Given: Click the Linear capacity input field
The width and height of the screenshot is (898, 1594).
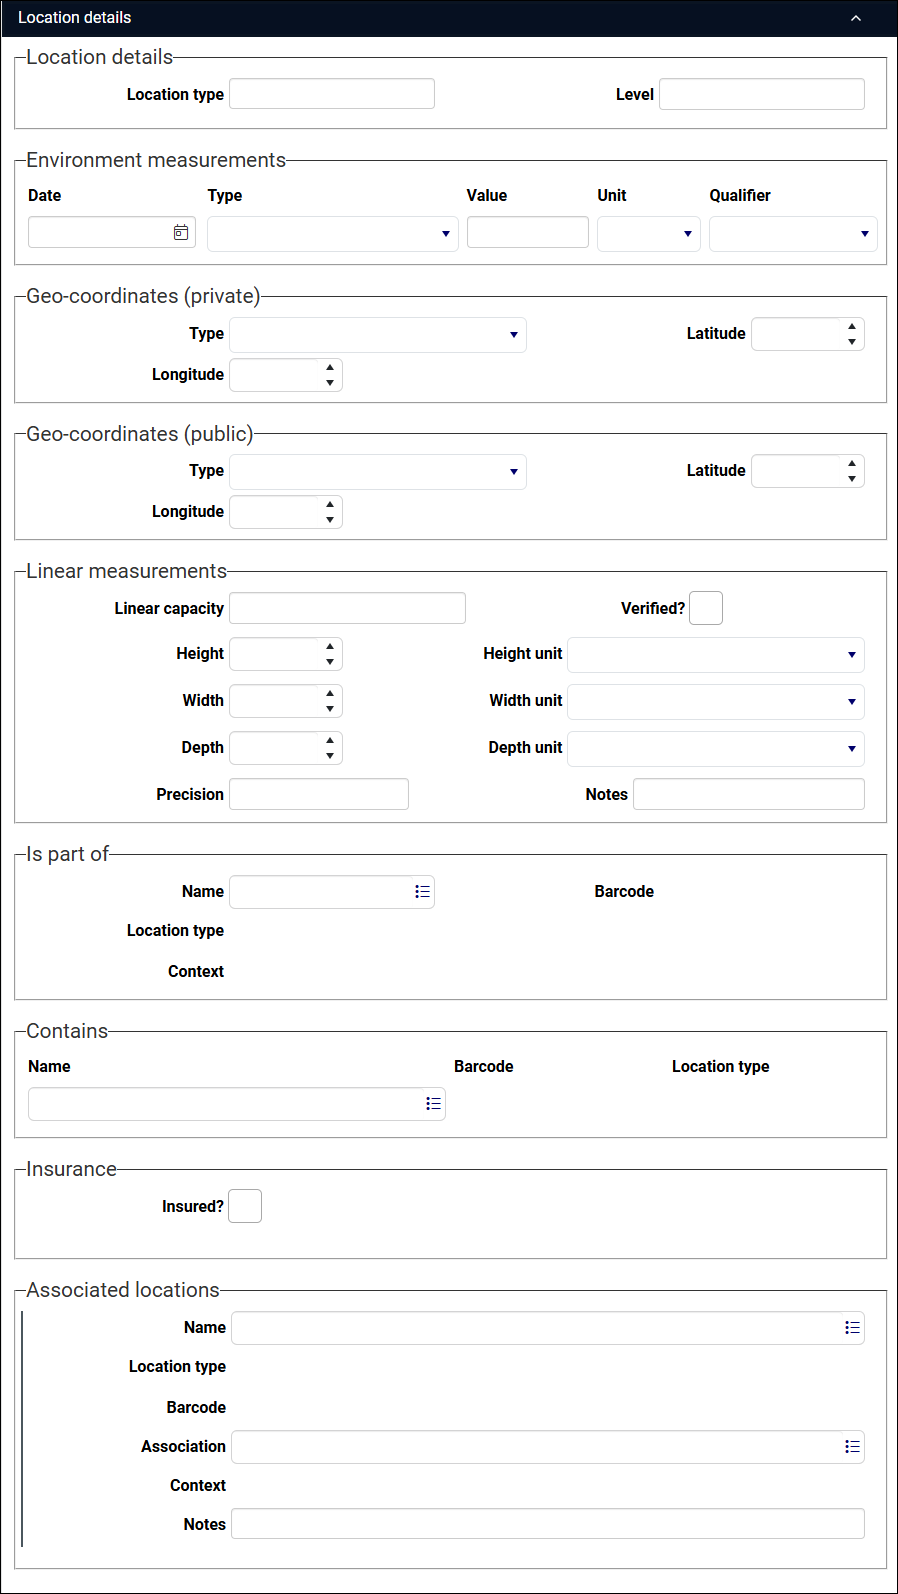Looking at the screenshot, I should coord(348,608).
